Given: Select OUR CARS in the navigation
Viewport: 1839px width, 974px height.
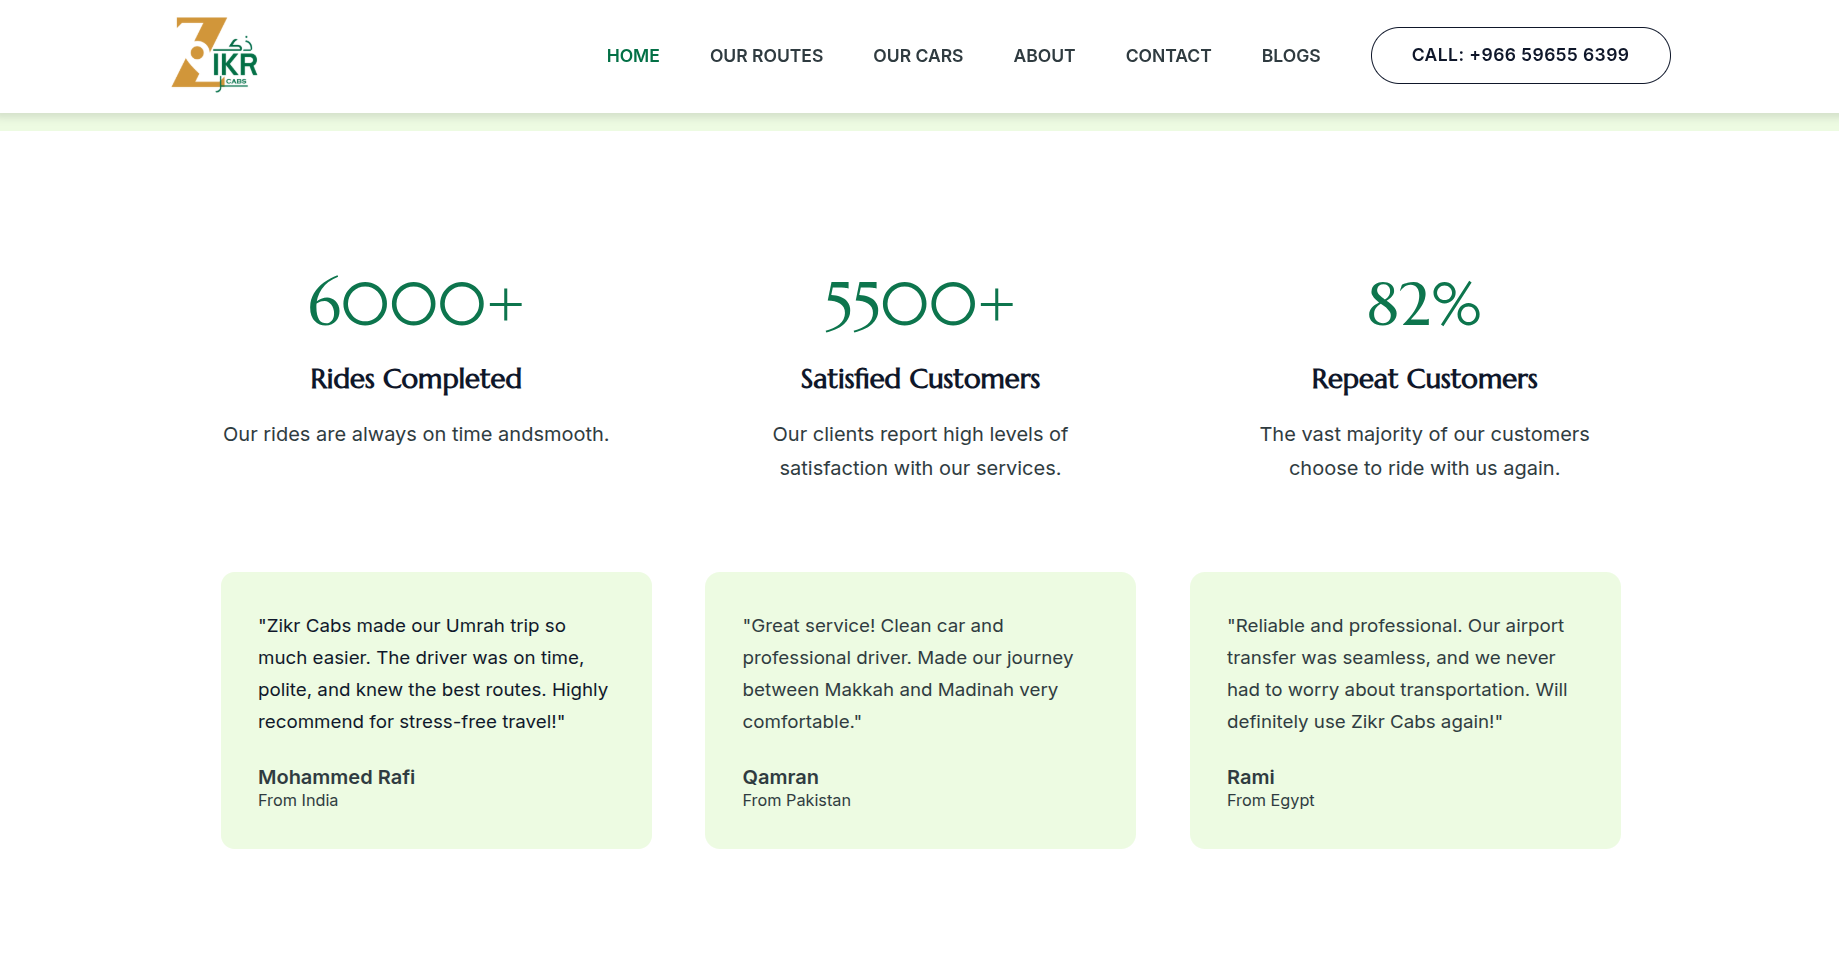Looking at the screenshot, I should coord(917,56).
